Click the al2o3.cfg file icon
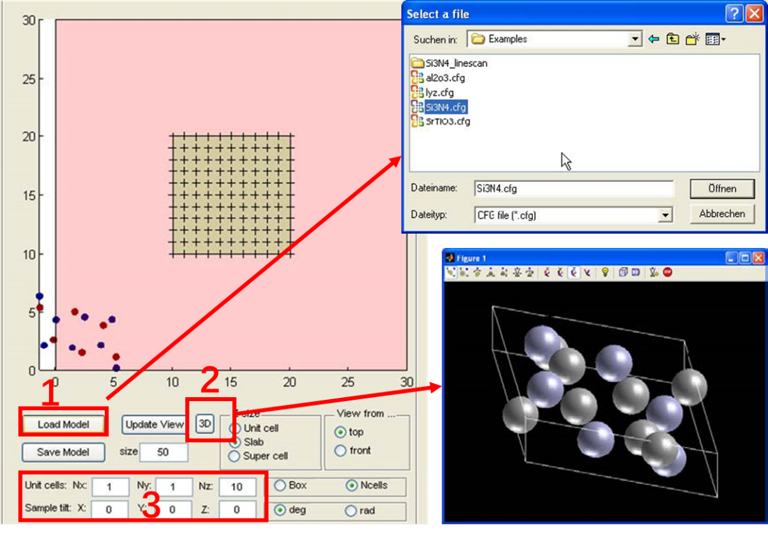This screenshot has height=549, width=768. point(417,77)
